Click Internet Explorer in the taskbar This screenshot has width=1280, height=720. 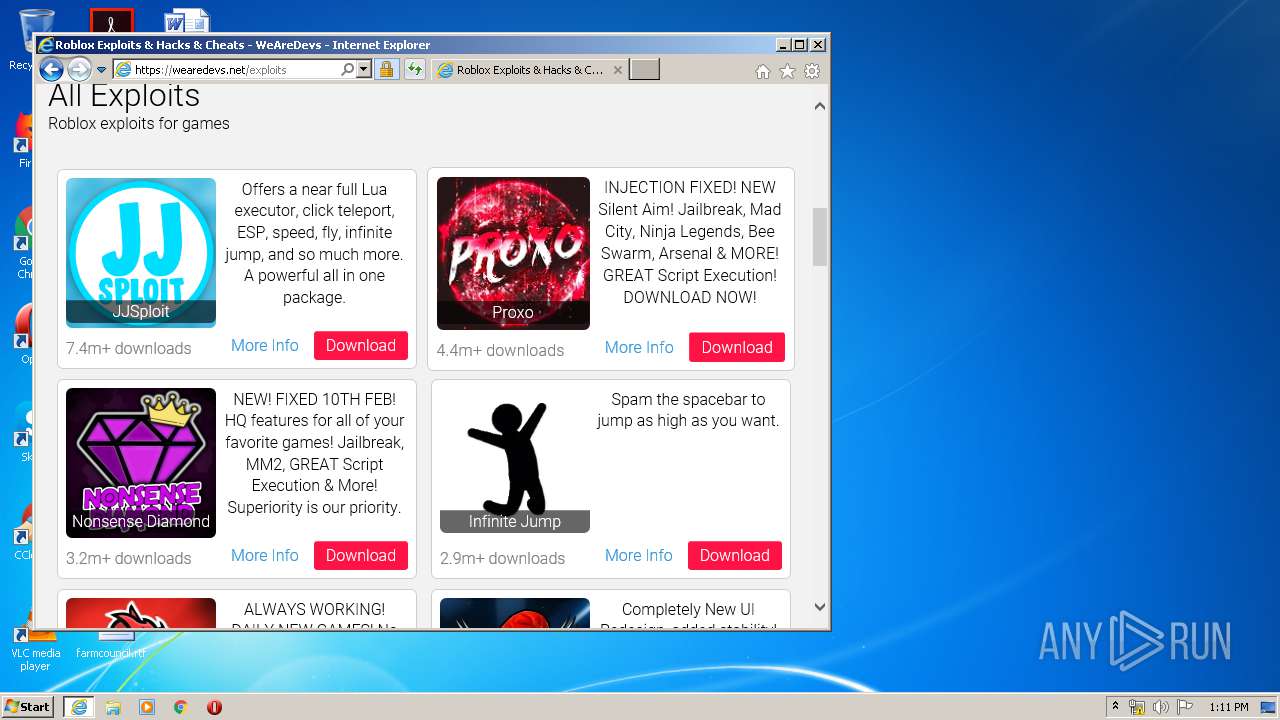[79, 707]
